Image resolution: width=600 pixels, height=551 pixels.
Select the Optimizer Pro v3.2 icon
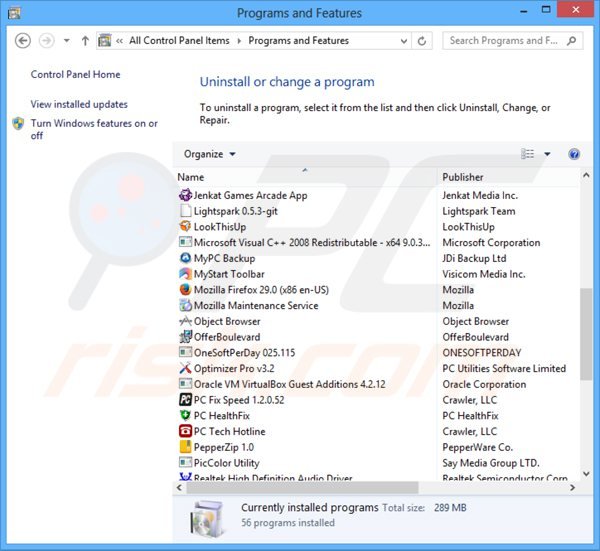click(185, 368)
